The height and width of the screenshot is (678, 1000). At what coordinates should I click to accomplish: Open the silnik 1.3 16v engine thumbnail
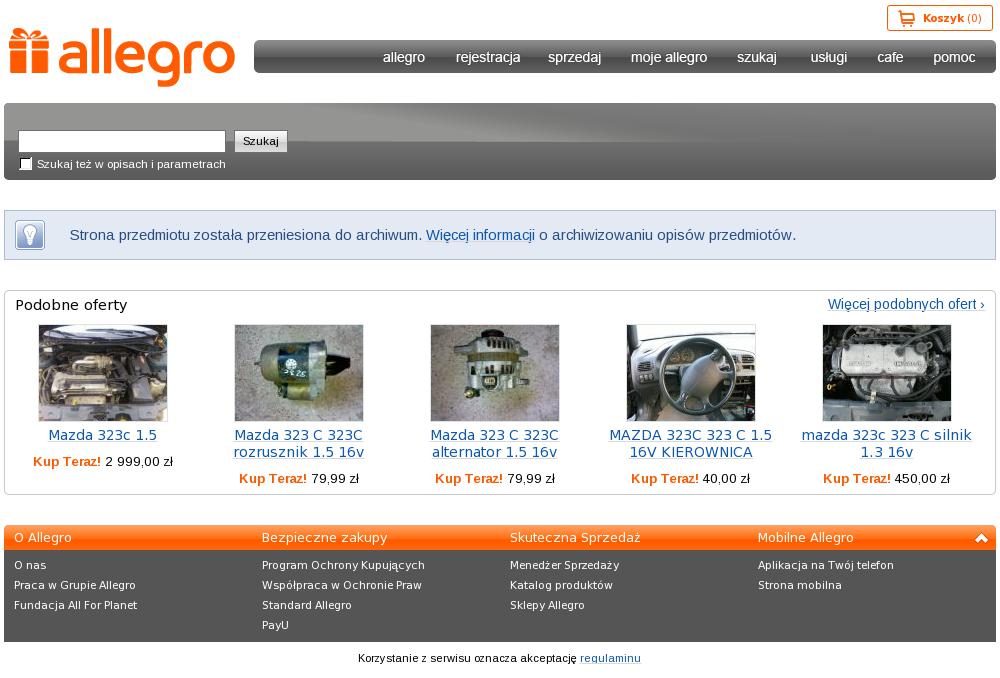[886, 372]
